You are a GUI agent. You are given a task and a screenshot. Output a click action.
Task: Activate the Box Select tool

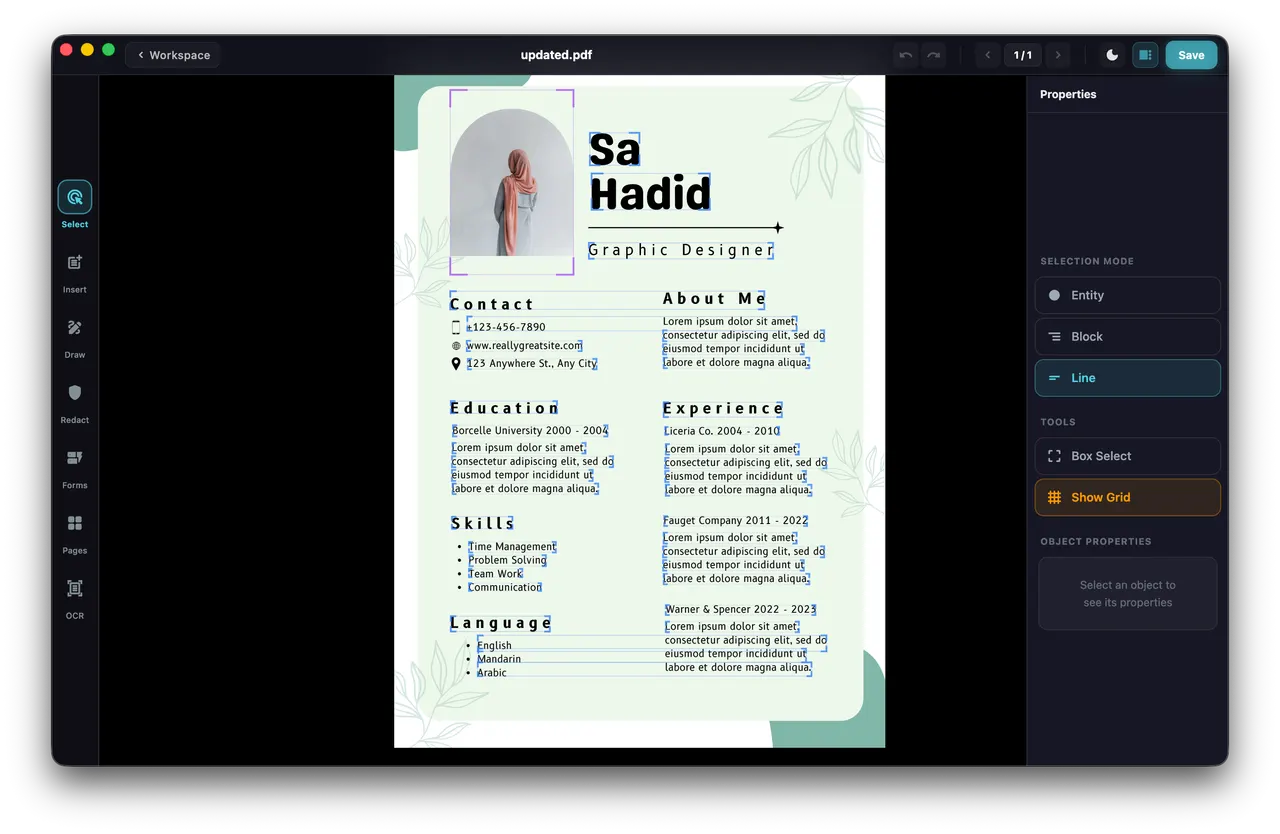(x=1127, y=456)
